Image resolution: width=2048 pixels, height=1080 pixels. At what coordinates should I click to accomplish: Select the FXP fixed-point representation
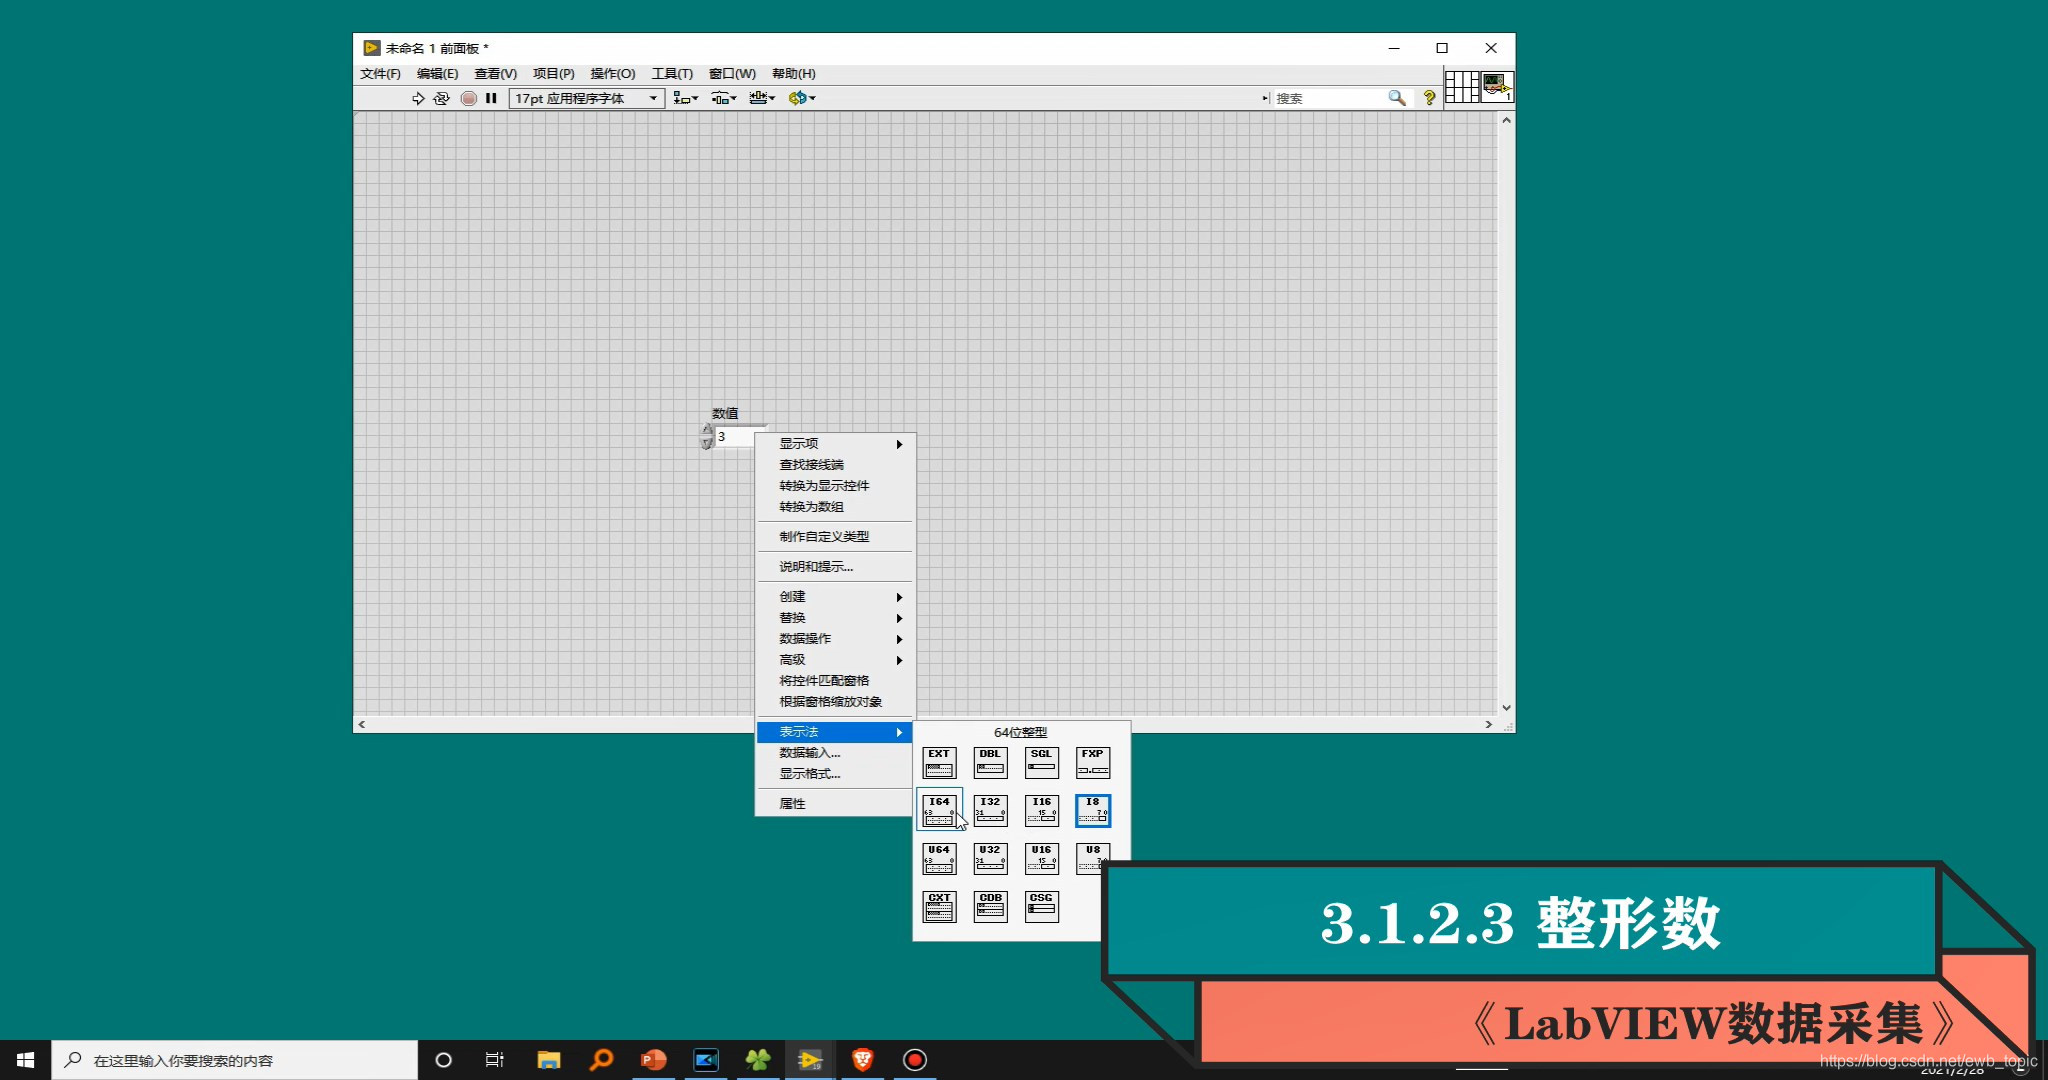(x=1093, y=763)
